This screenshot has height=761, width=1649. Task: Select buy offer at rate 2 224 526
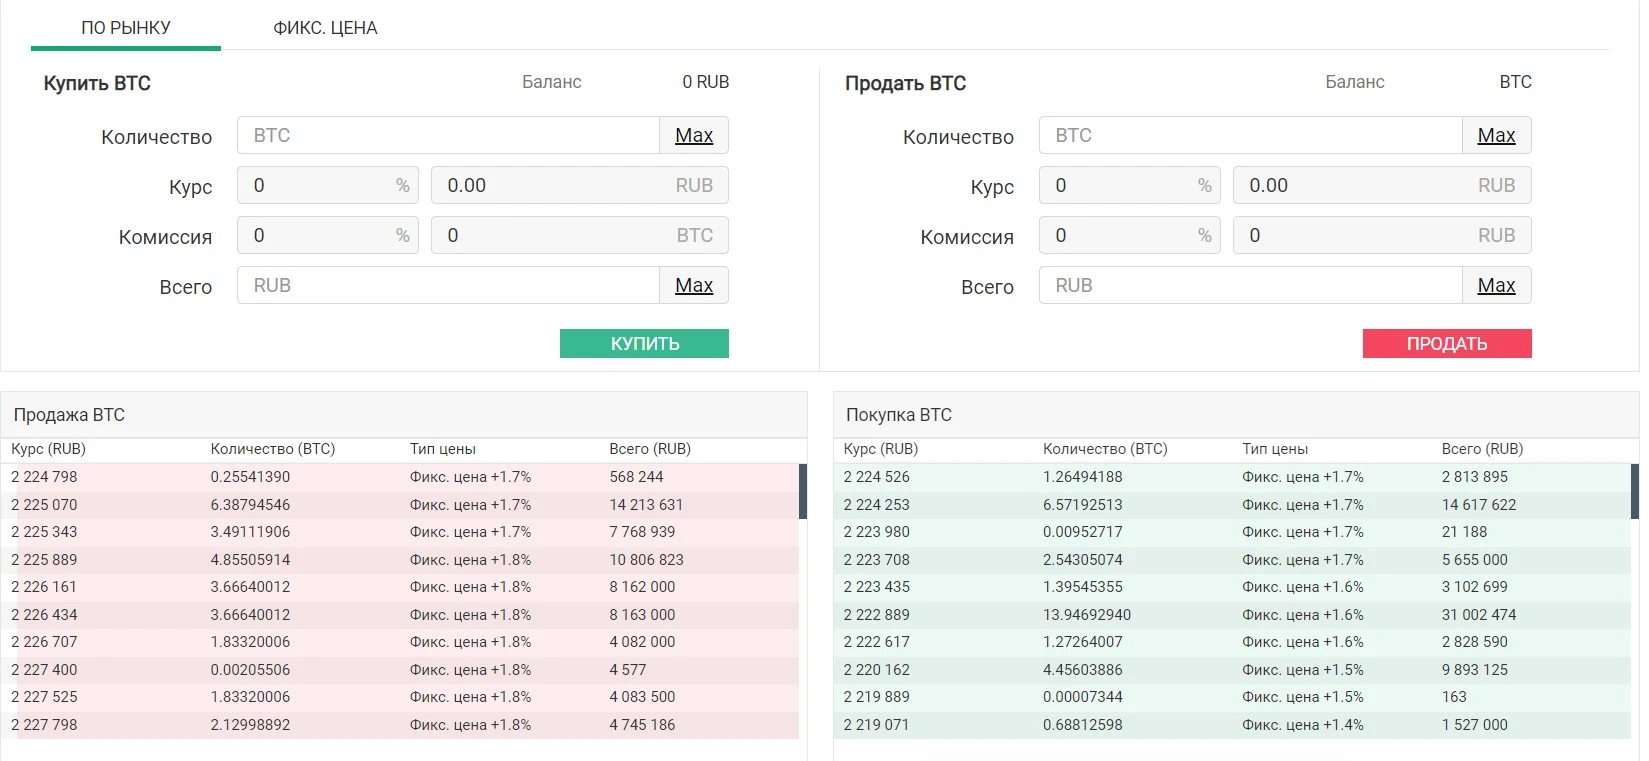click(x=1232, y=477)
